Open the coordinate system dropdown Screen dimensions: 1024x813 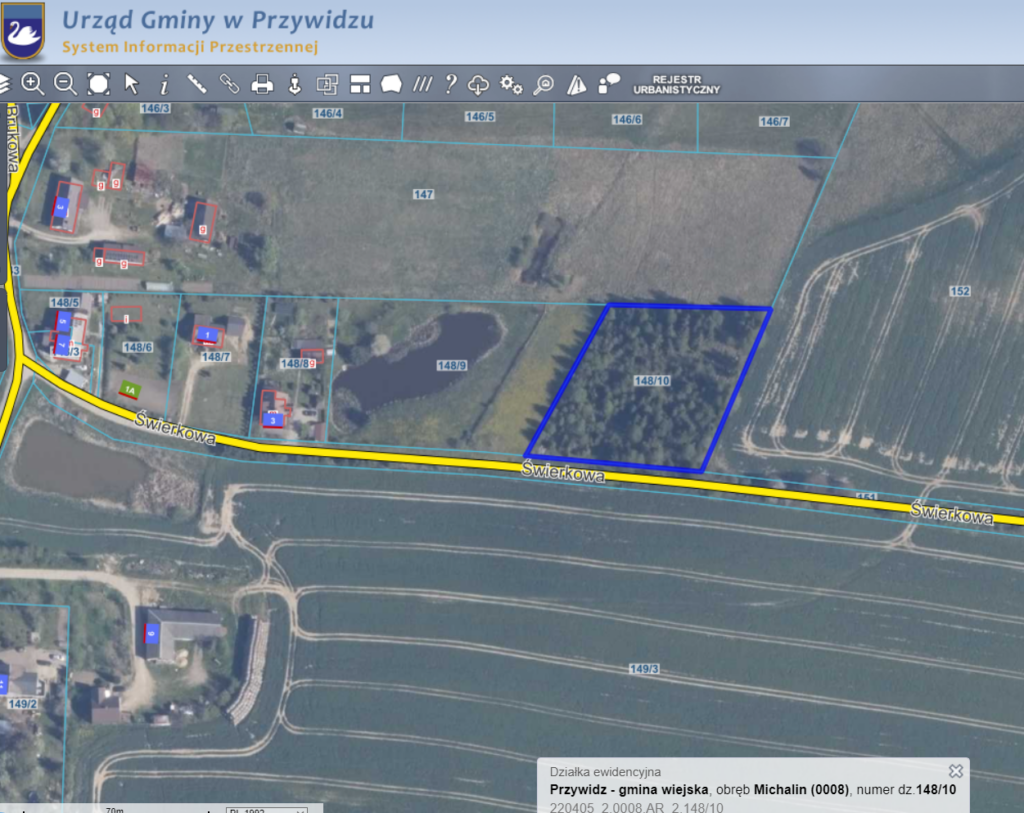(266, 809)
